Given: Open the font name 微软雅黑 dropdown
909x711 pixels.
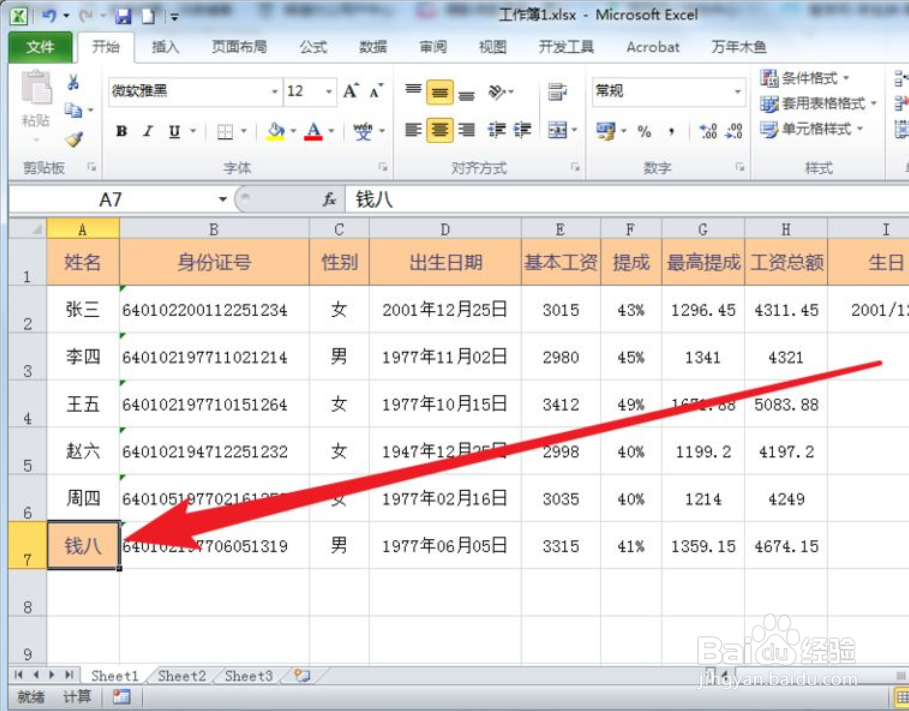Looking at the screenshot, I should coord(274,92).
